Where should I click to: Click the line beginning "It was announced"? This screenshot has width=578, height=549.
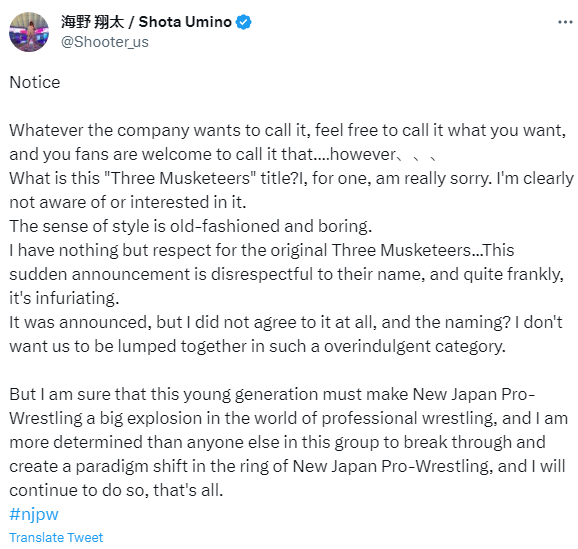pos(286,322)
